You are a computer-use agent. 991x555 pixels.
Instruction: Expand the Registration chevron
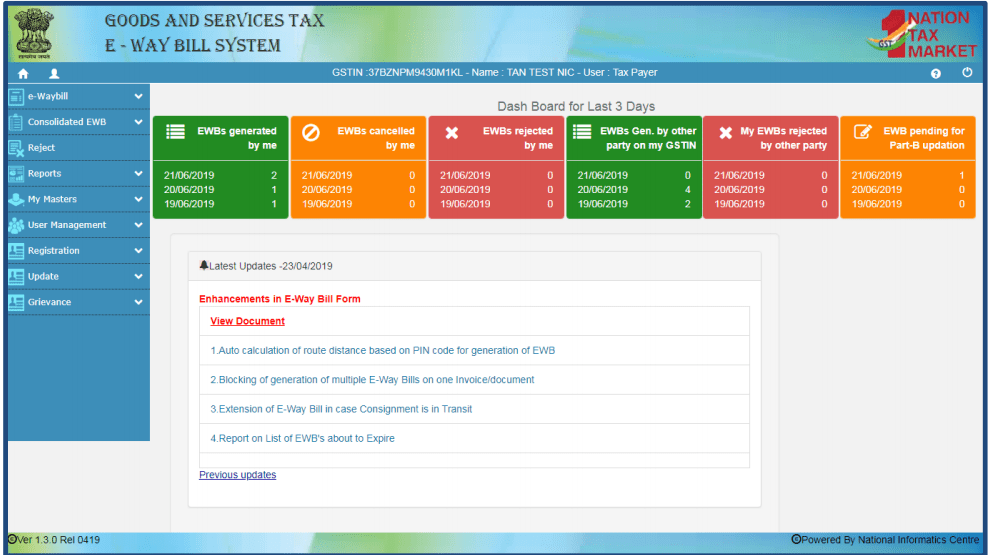[138, 251]
